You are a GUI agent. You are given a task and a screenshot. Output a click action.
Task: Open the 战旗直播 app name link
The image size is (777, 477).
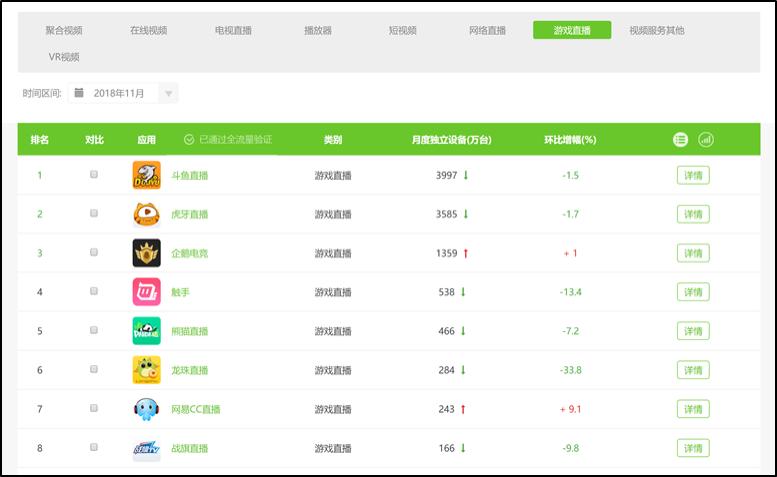189,448
